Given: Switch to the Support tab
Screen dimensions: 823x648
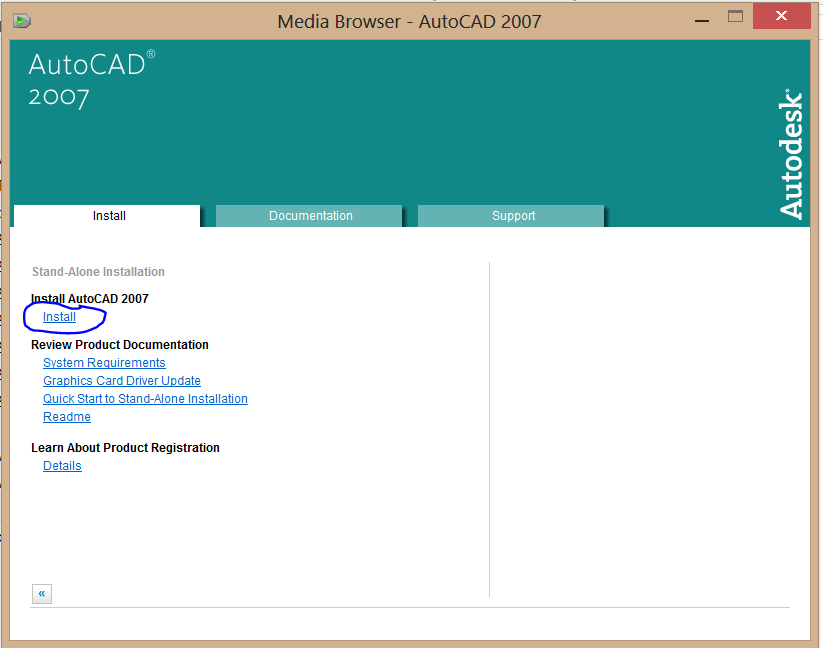Looking at the screenshot, I should tap(511, 216).
